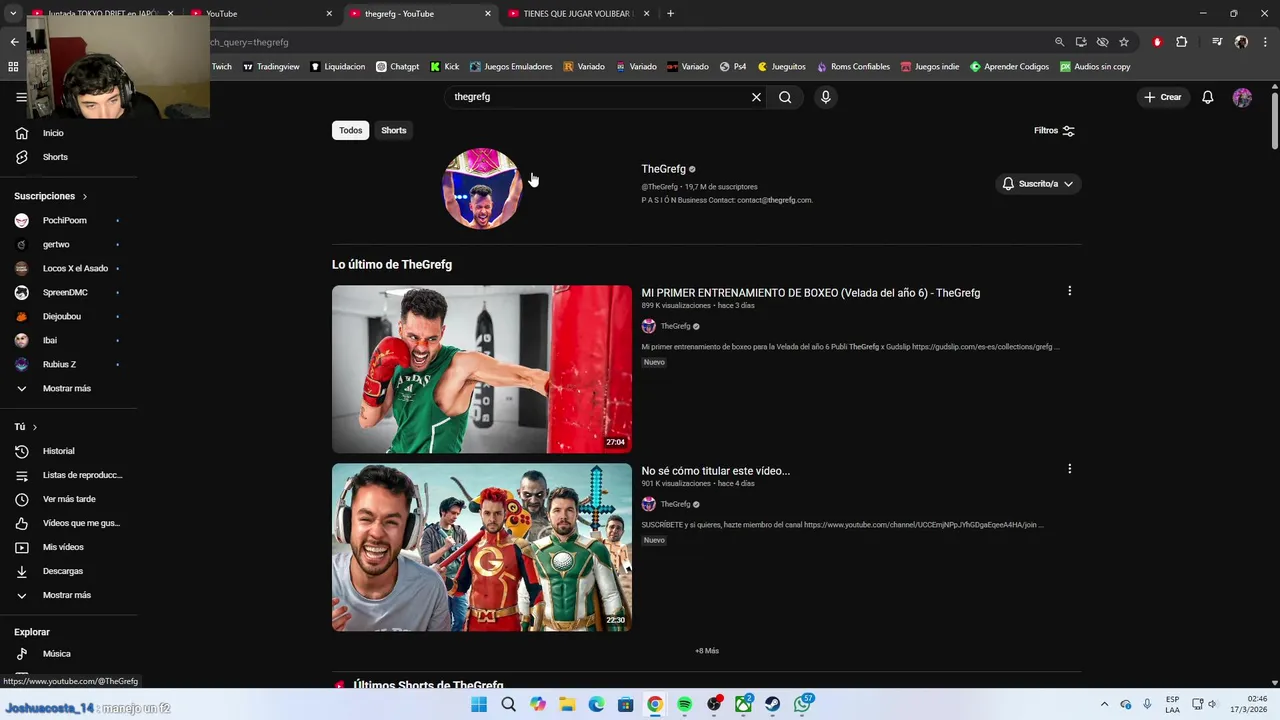Open the gertwo subscription channel
The image size is (1280, 720).
(56, 244)
